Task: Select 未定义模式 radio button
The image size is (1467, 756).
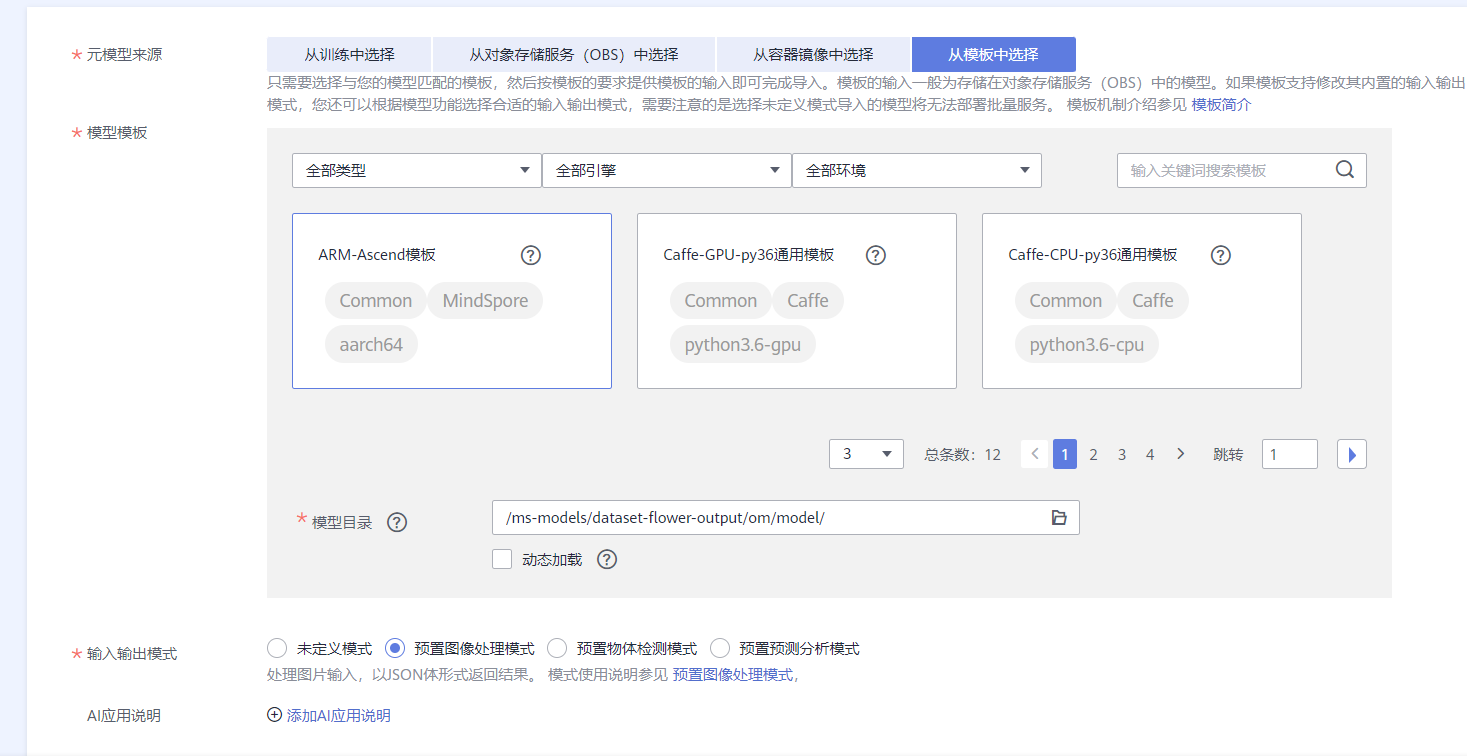Action: [x=277, y=648]
